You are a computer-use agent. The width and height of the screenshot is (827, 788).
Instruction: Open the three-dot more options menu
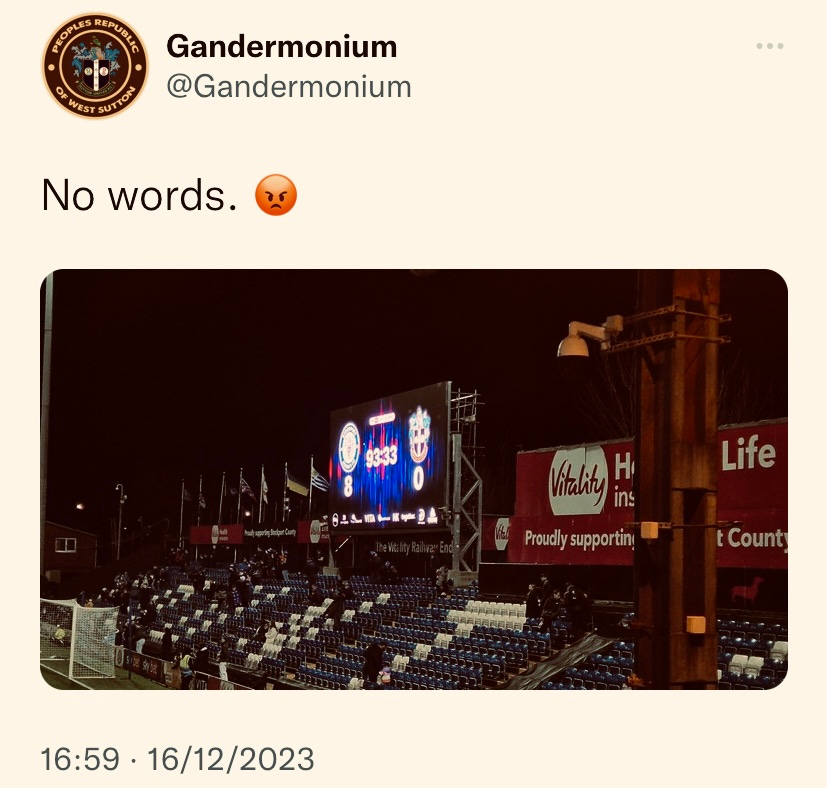[770, 46]
